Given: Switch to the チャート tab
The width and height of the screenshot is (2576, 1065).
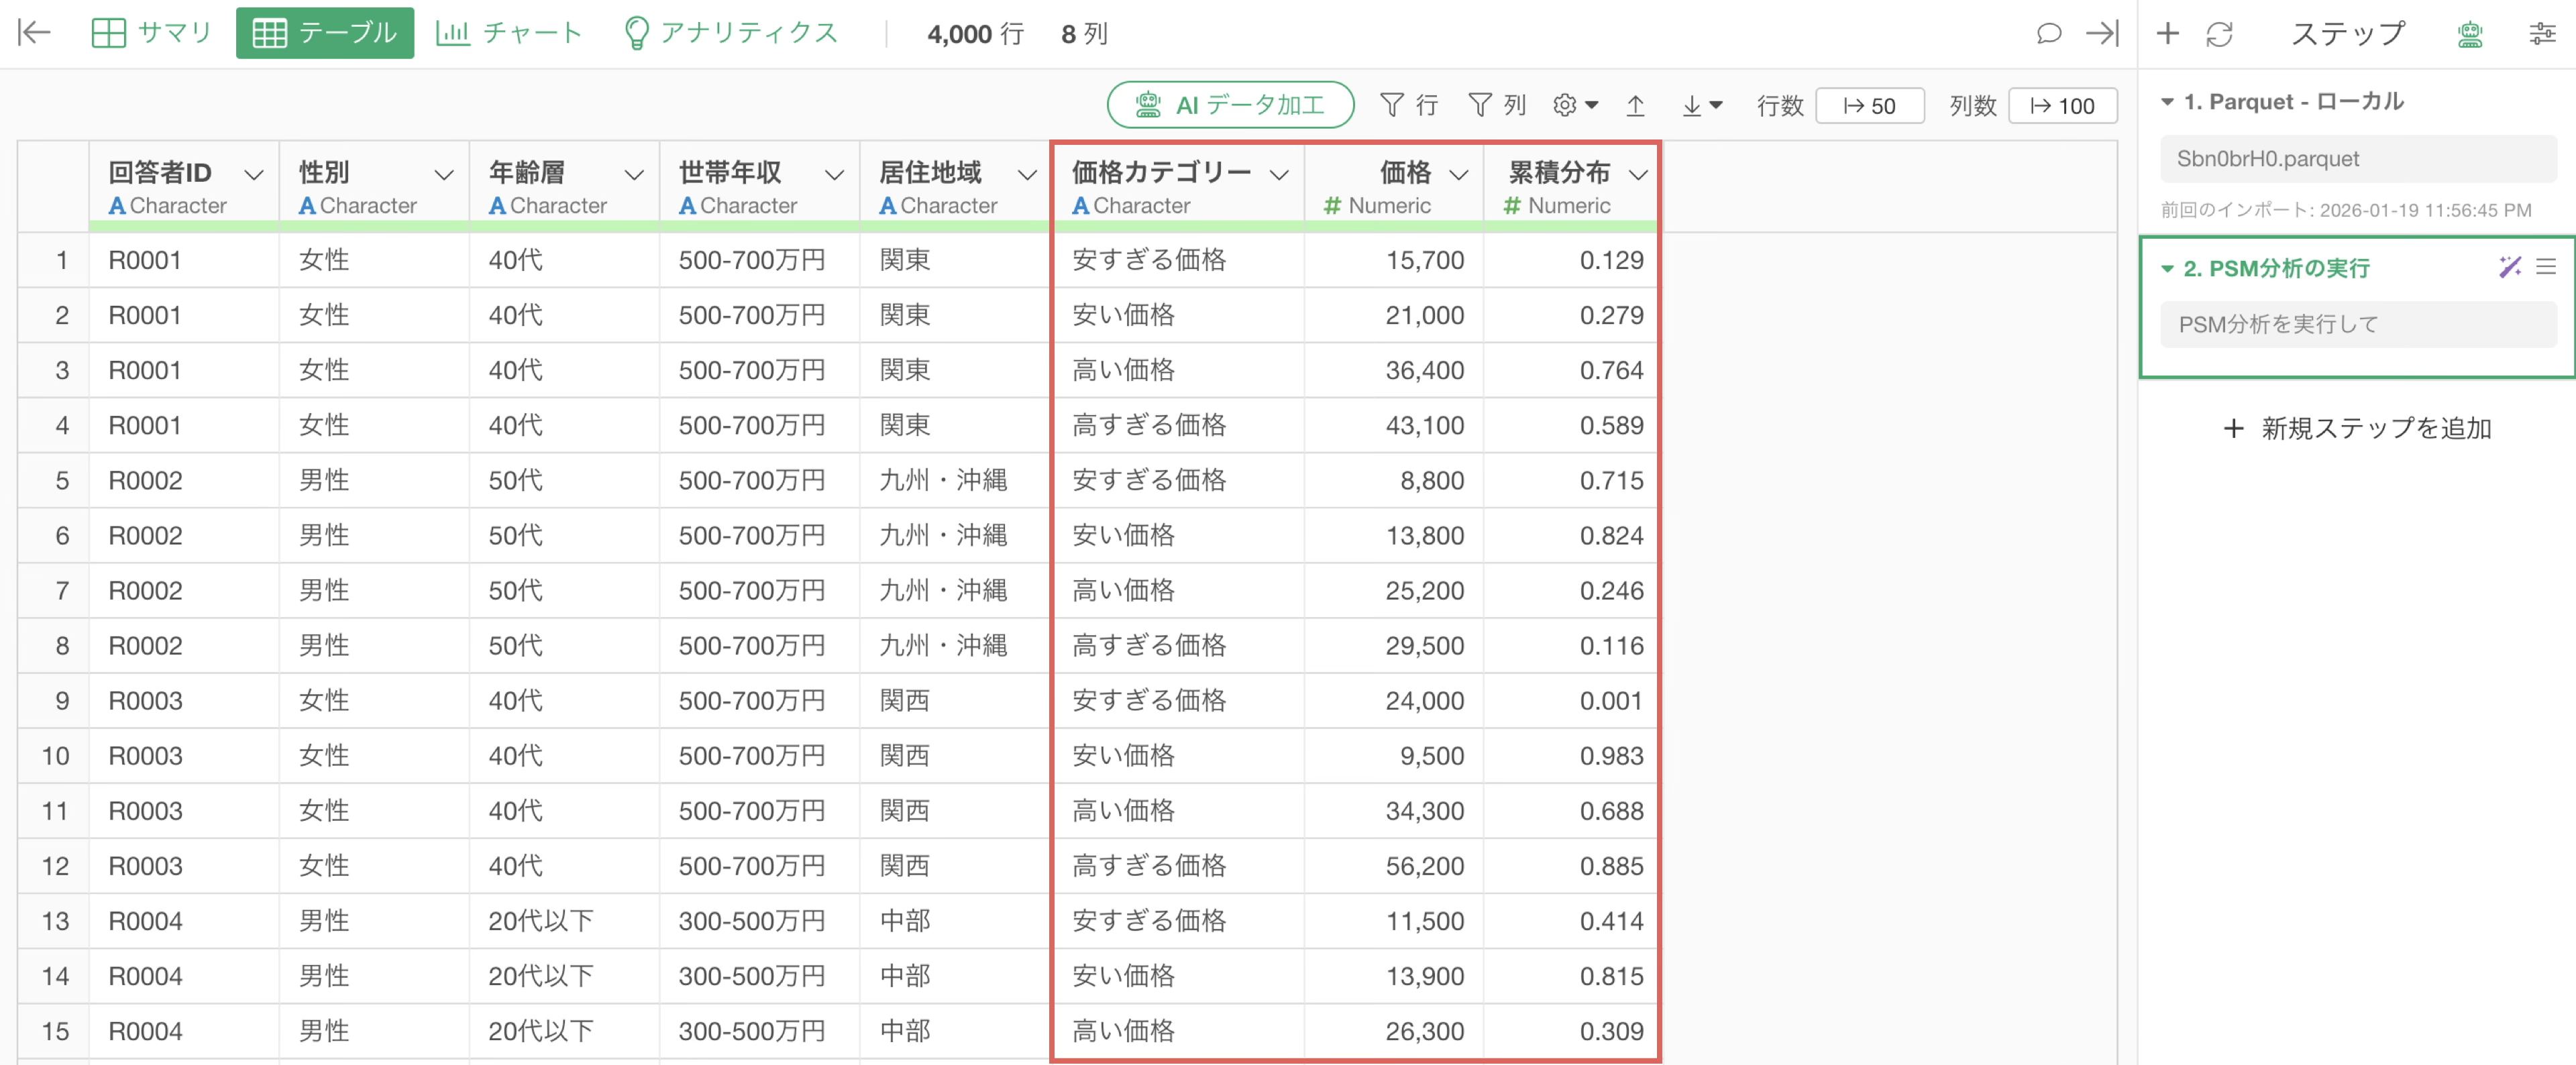Looking at the screenshot, I should tap(508, 33).
